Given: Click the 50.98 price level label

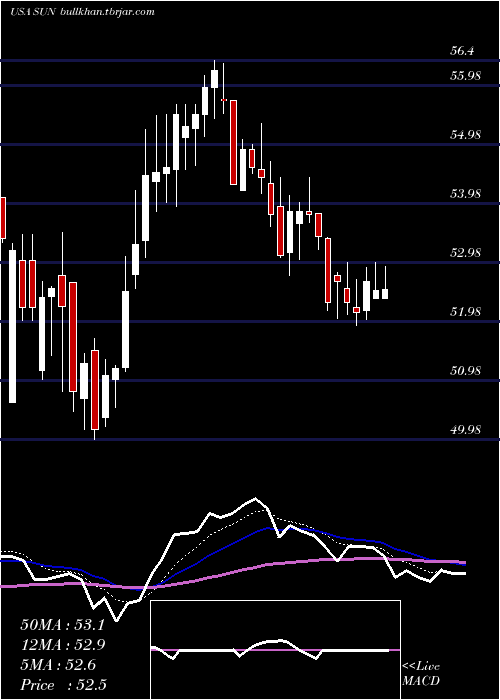Looking at the screenshot, I should tap(465, 370).
